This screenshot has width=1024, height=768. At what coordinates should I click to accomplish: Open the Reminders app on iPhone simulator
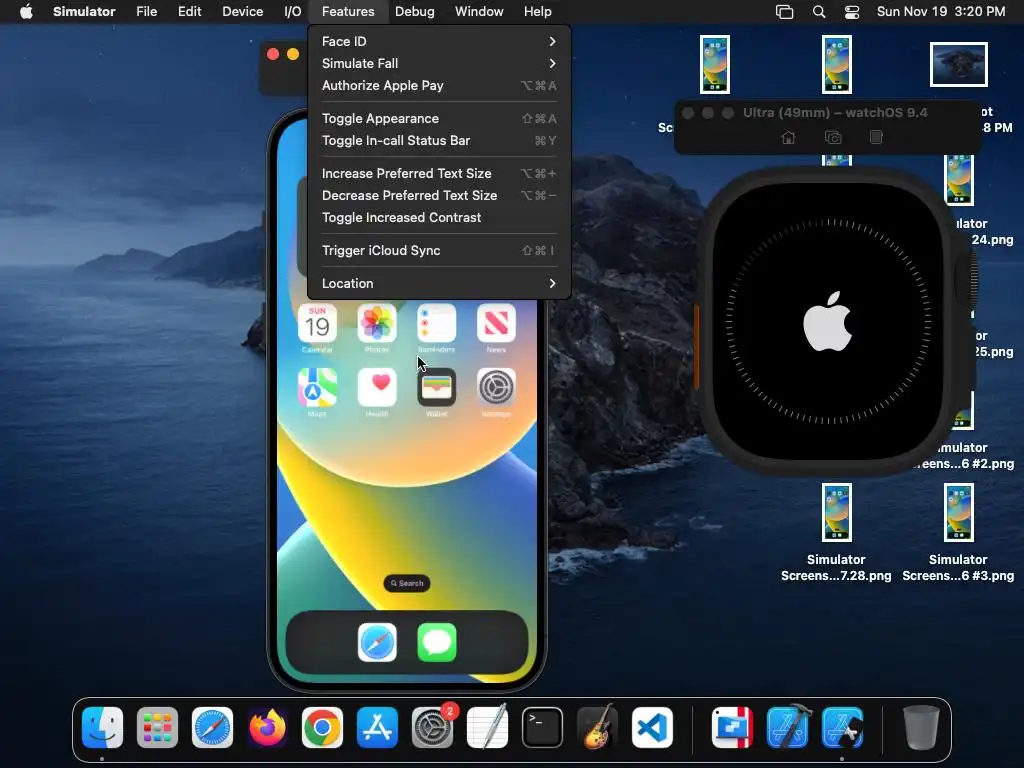436,323
